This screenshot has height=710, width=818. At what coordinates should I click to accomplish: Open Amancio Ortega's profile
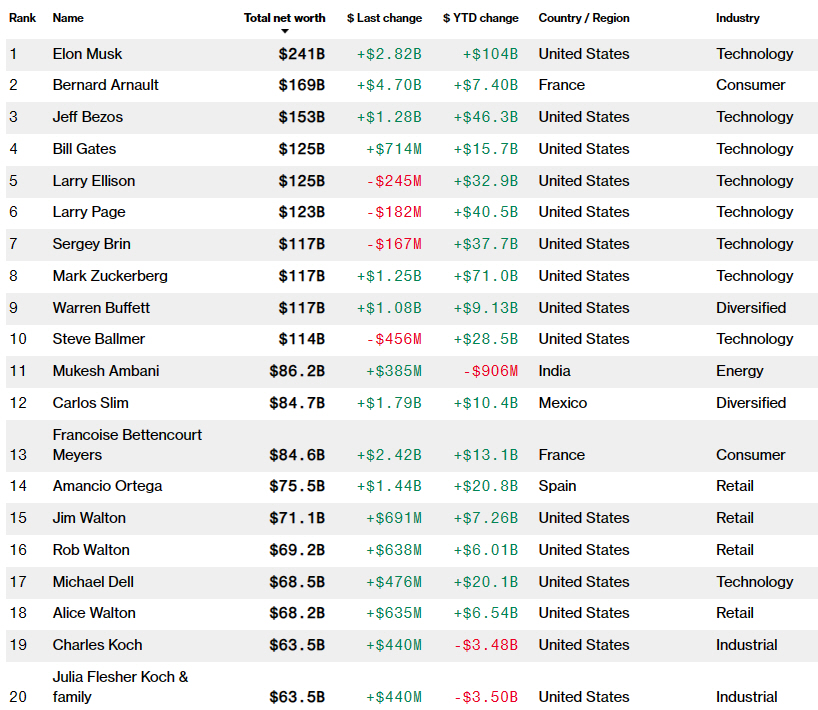click(107, 486)
